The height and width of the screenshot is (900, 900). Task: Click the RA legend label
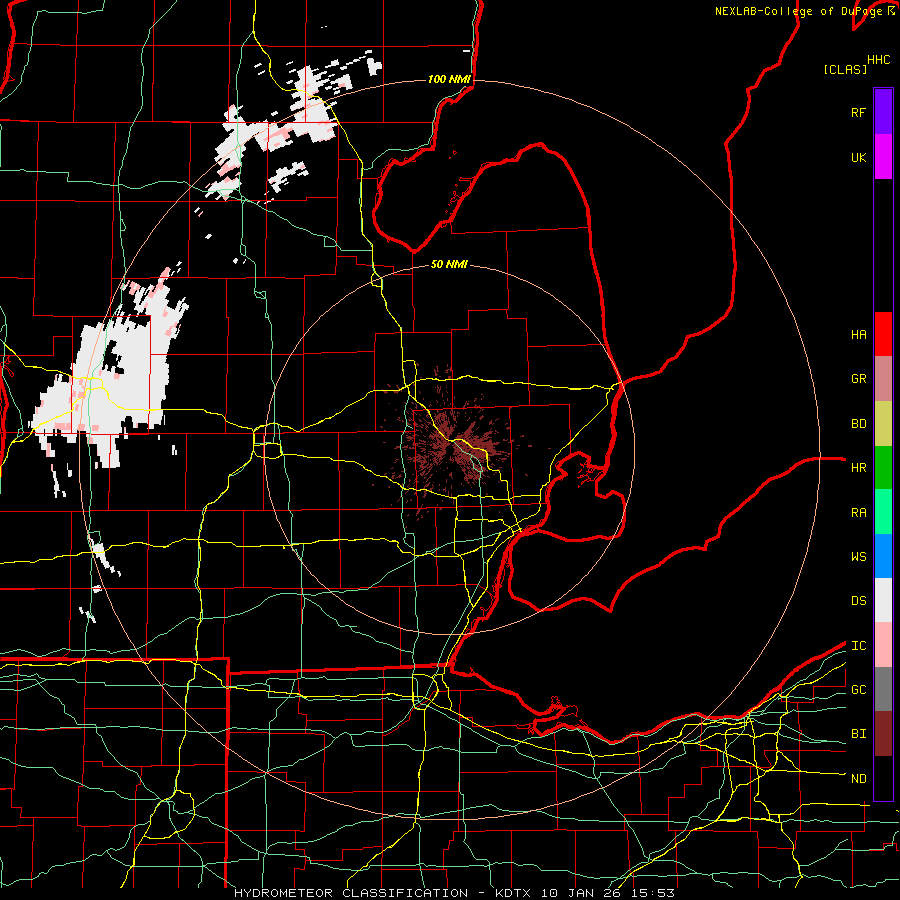pyautogui.click(x=859, y=513)
